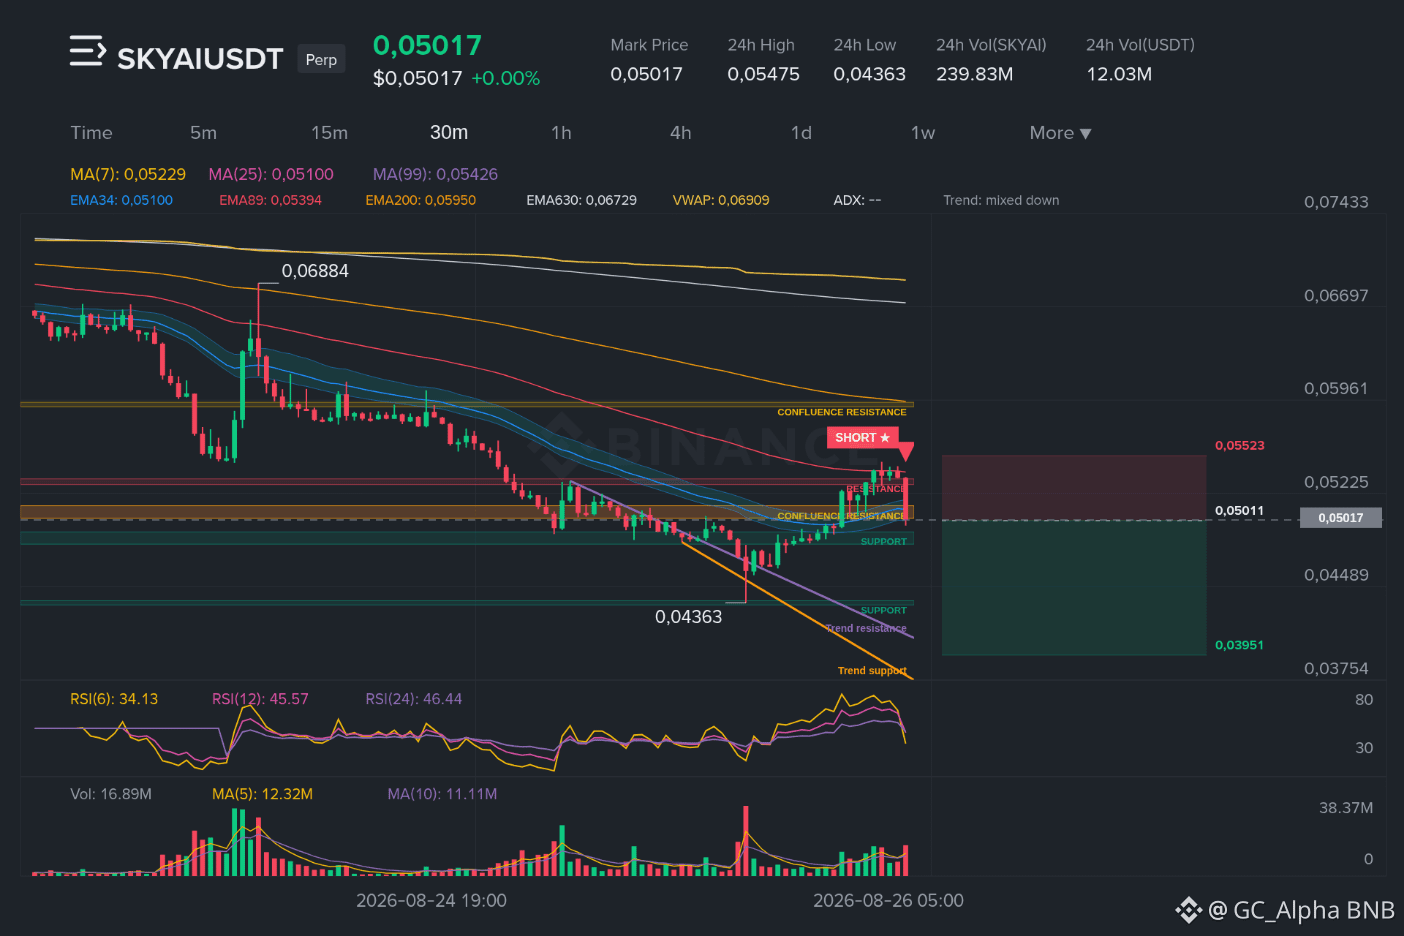1404x936 pixels.
Task: Switch chart to Time view
Action: point(91,133)
